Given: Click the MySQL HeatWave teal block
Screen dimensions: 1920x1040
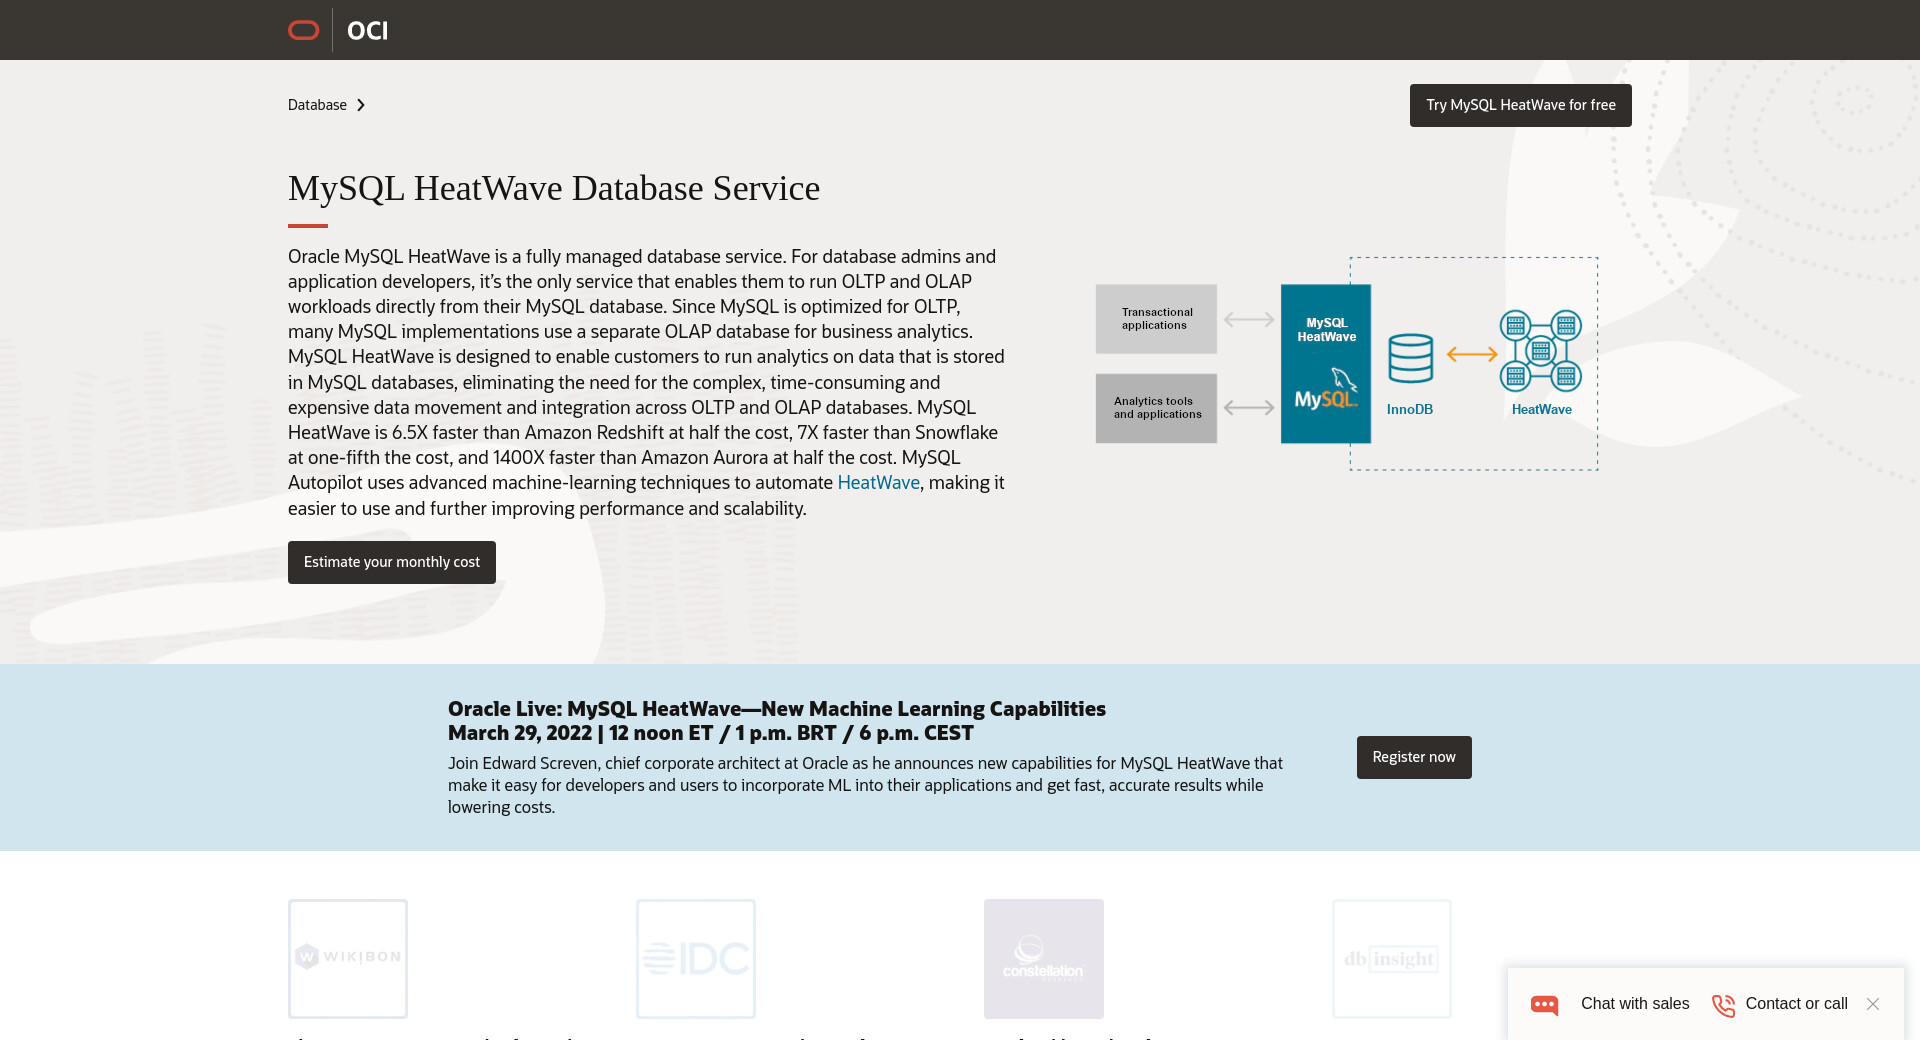Looking at the screenshot, I should click(1326, 364).
